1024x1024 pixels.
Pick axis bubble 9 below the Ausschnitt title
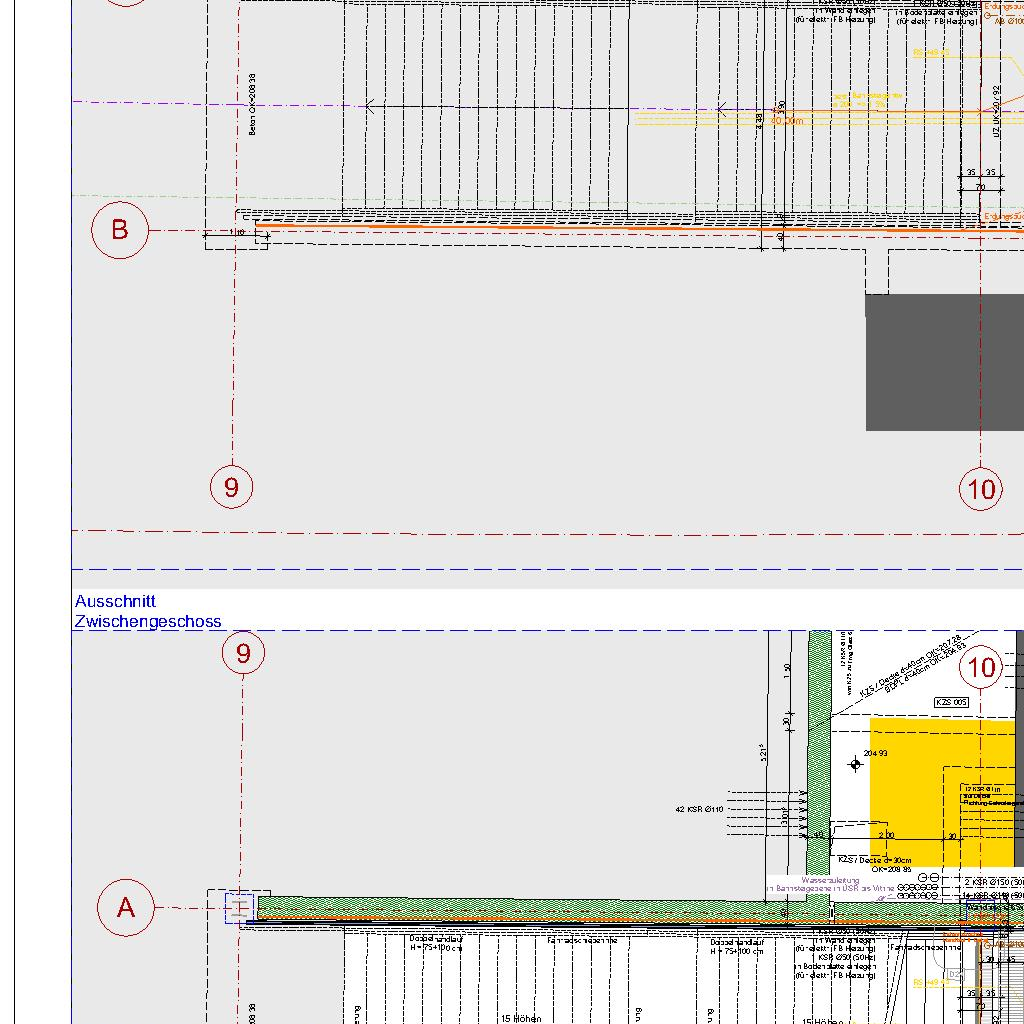(x=243, y=654)
